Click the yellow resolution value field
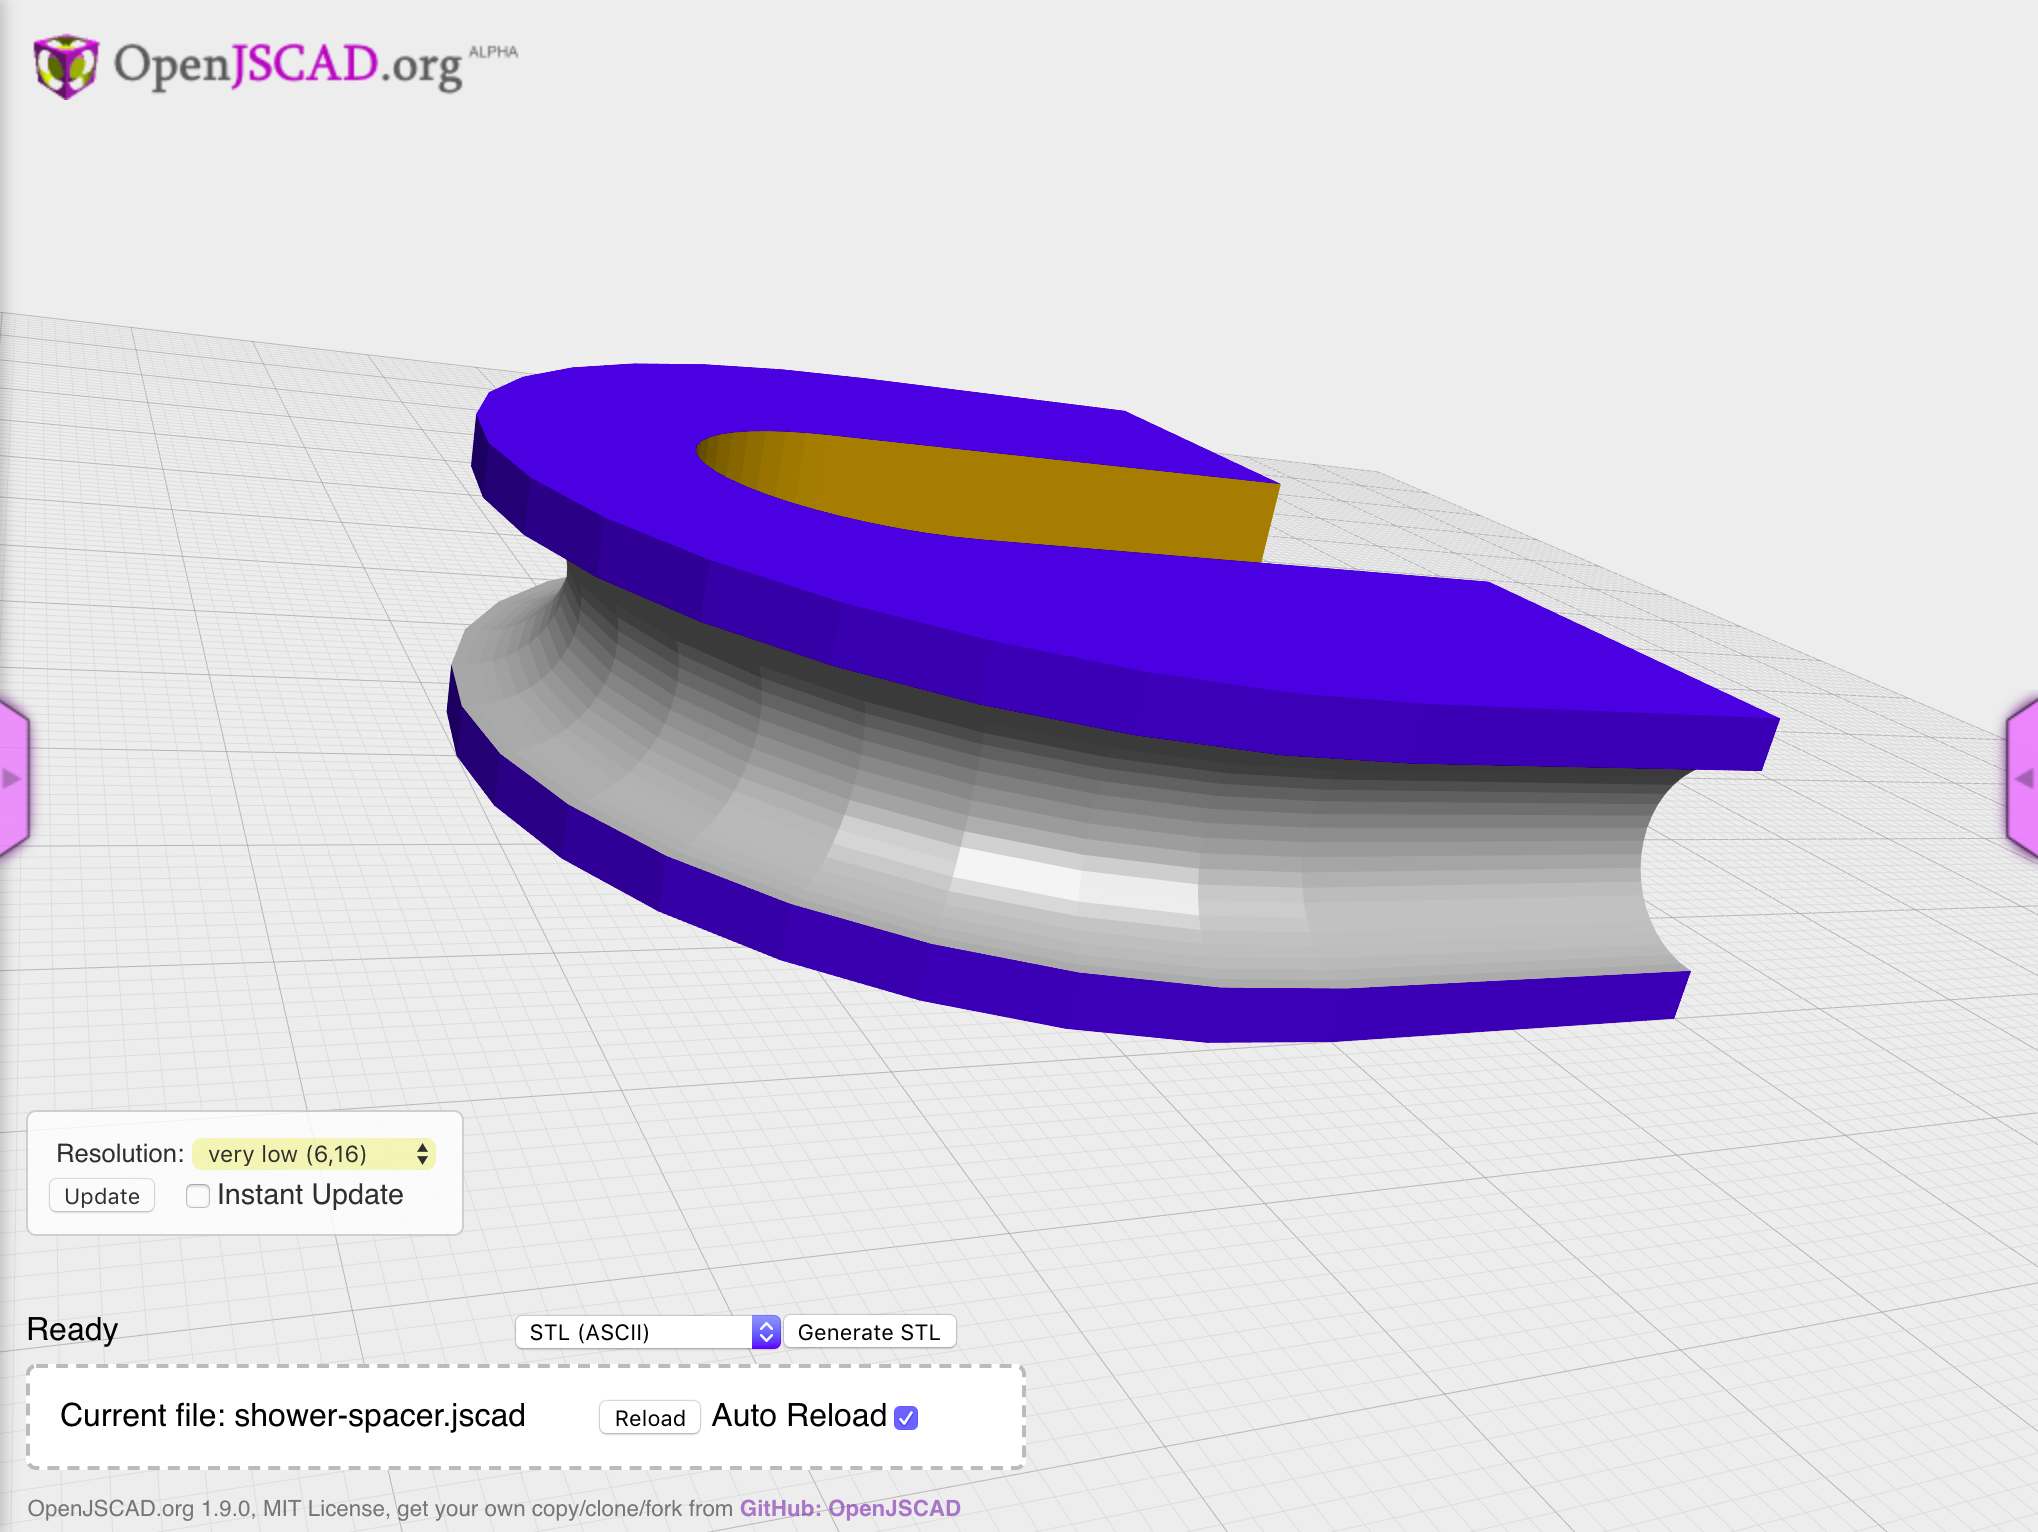 coord(300,1154)
